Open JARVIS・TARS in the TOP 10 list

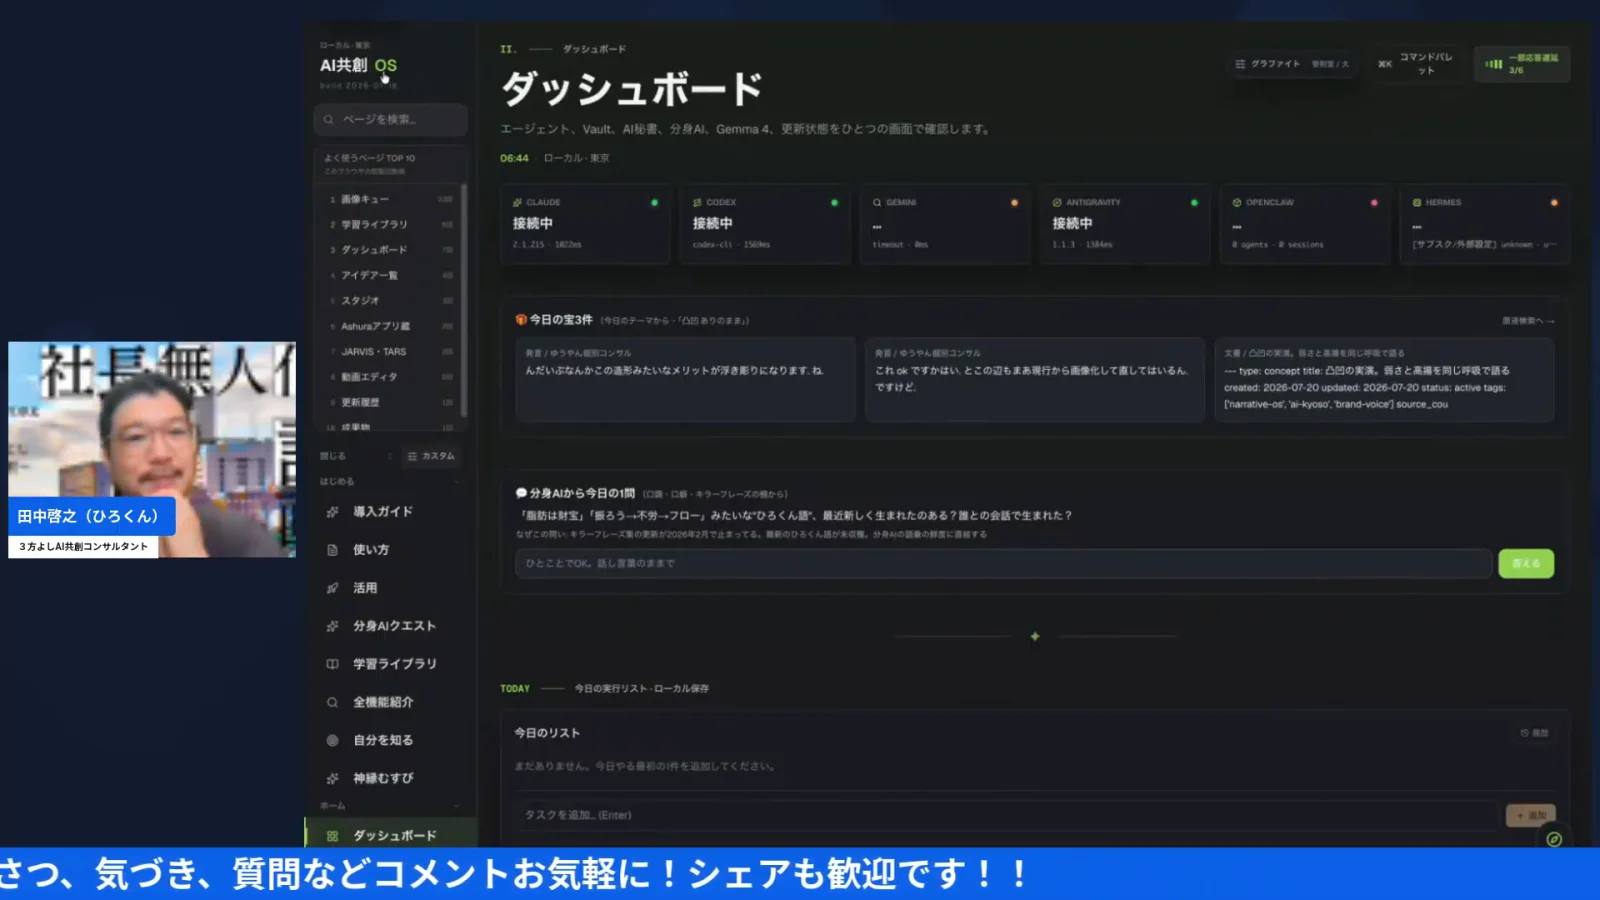(x=391, y=352)
